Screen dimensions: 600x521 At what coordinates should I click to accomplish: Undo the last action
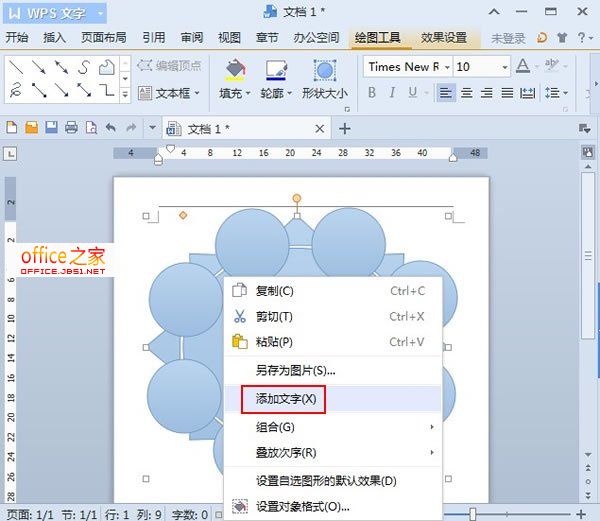(111, 127)
